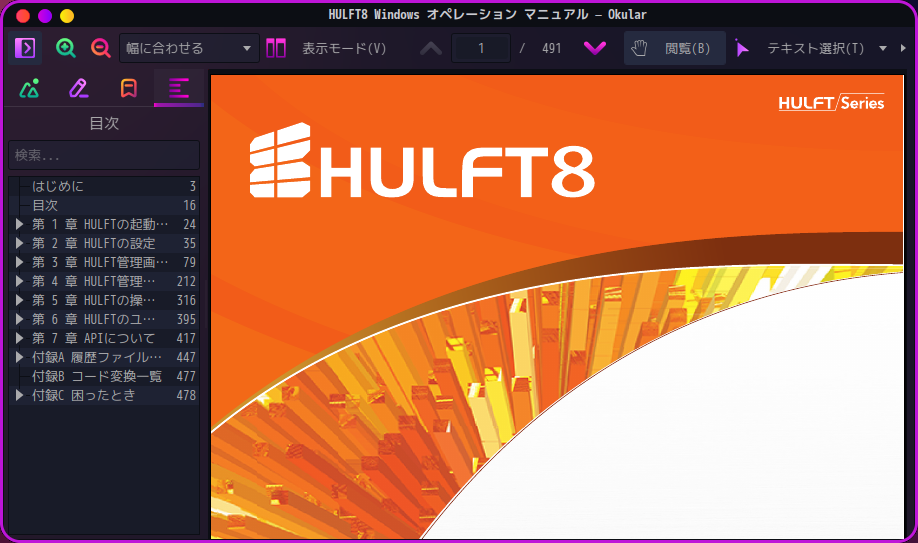Click the 検索 search field

pos(104,155)
